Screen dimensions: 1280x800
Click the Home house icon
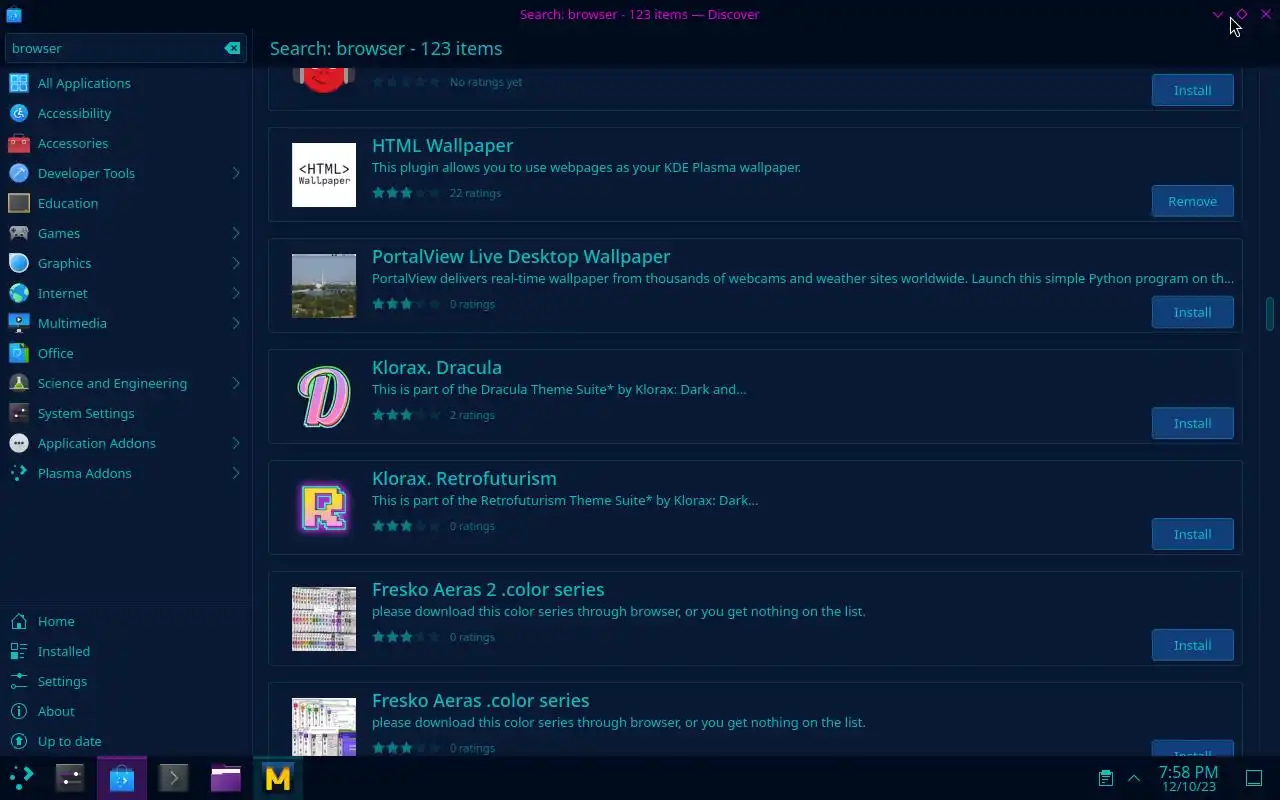(19, 621)
